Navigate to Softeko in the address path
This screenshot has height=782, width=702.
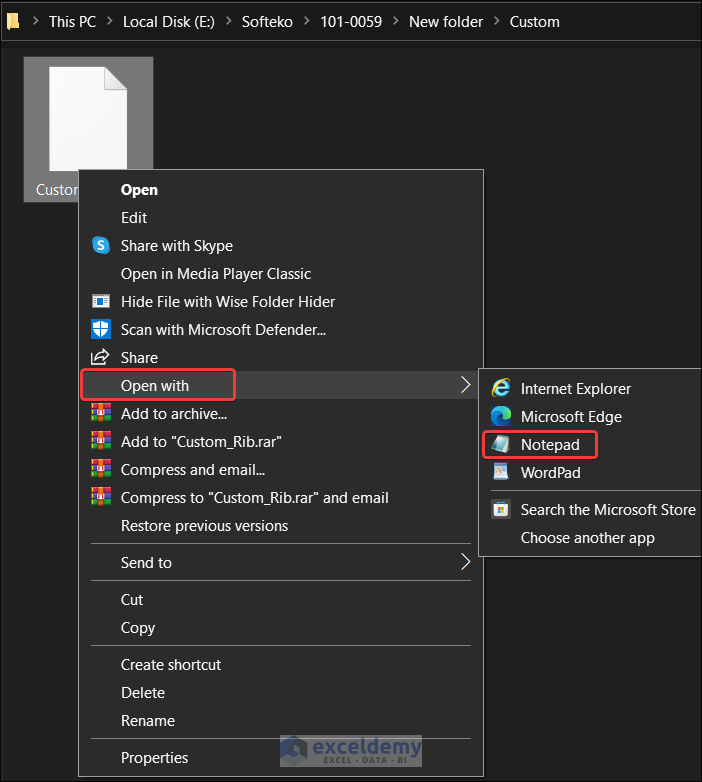tap(268, 21)
